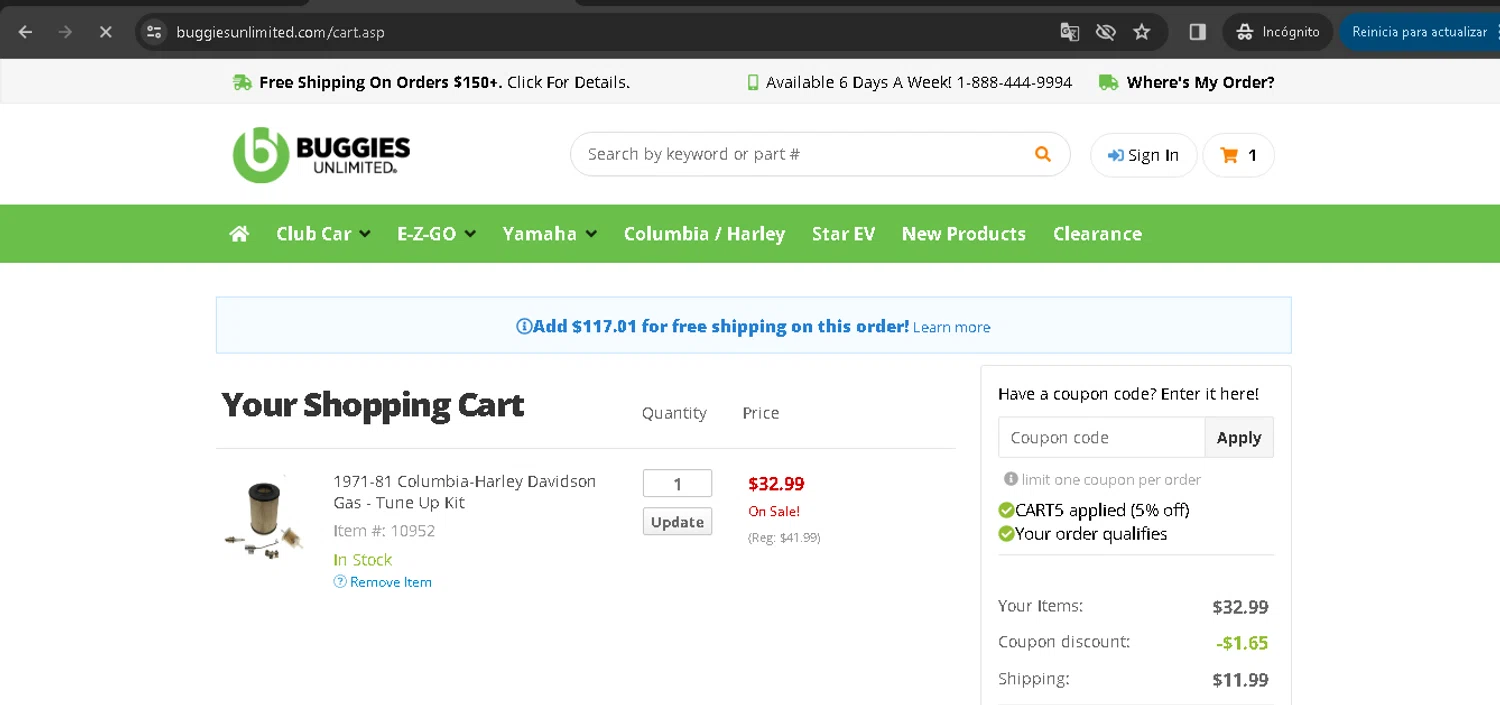
Task: Click the truck icon beside Where's My Order
Action: click(x=1108, y=82)
